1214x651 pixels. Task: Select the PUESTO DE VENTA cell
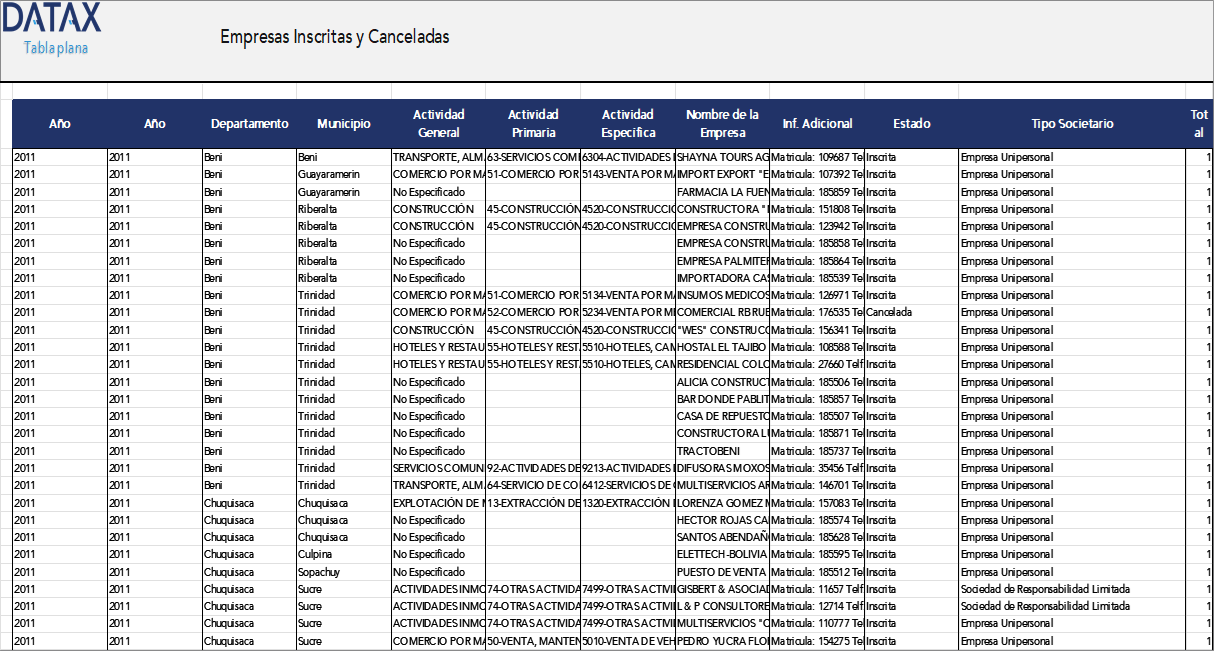pos(723,572)
